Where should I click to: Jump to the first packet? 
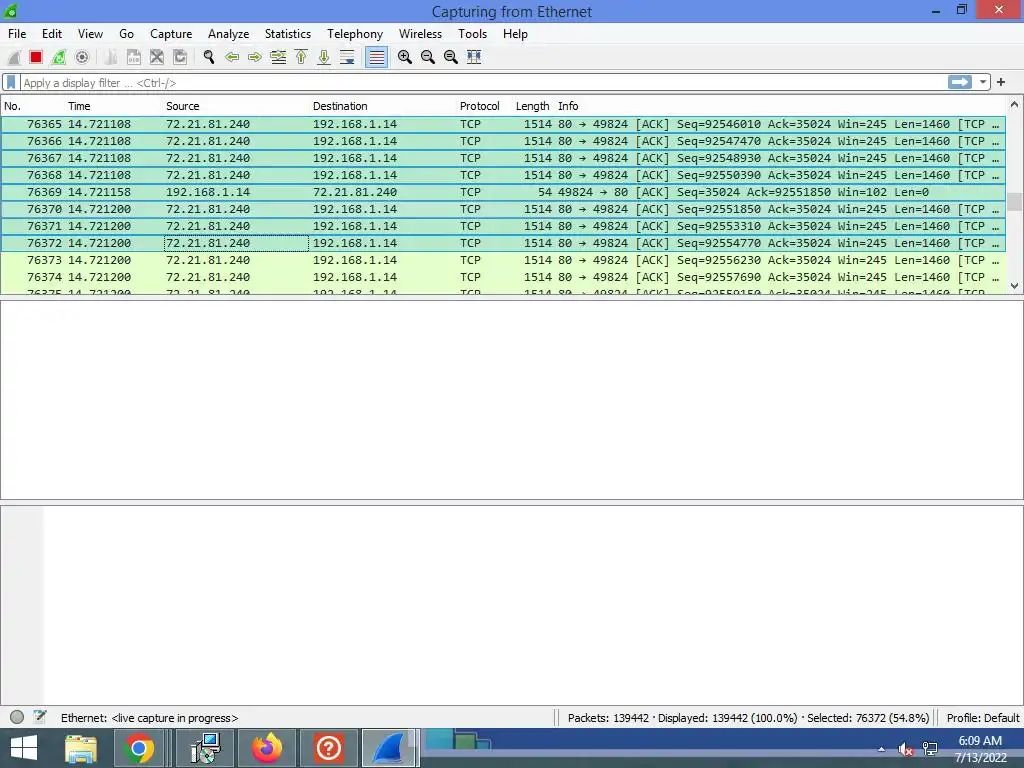(301, 57)
